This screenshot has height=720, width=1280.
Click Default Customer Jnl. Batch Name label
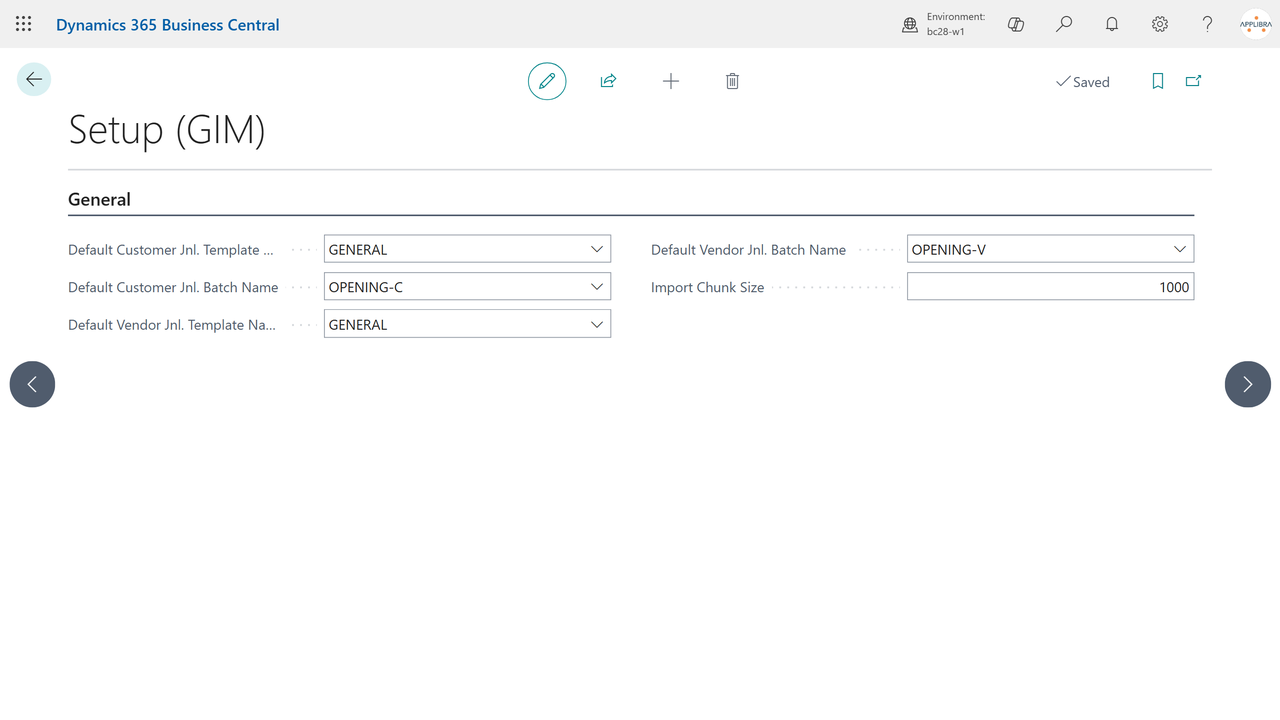point(173,287)
